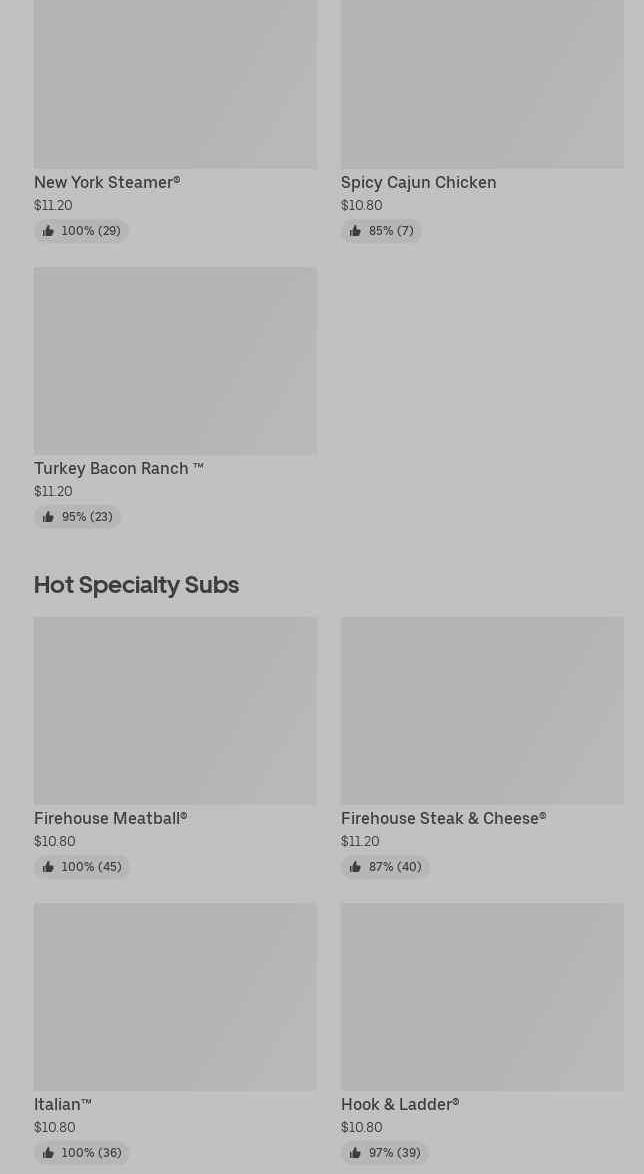Viewport: 644px width, 1174px height.
Task: Open the Italian sub photo
Action: 175,996
